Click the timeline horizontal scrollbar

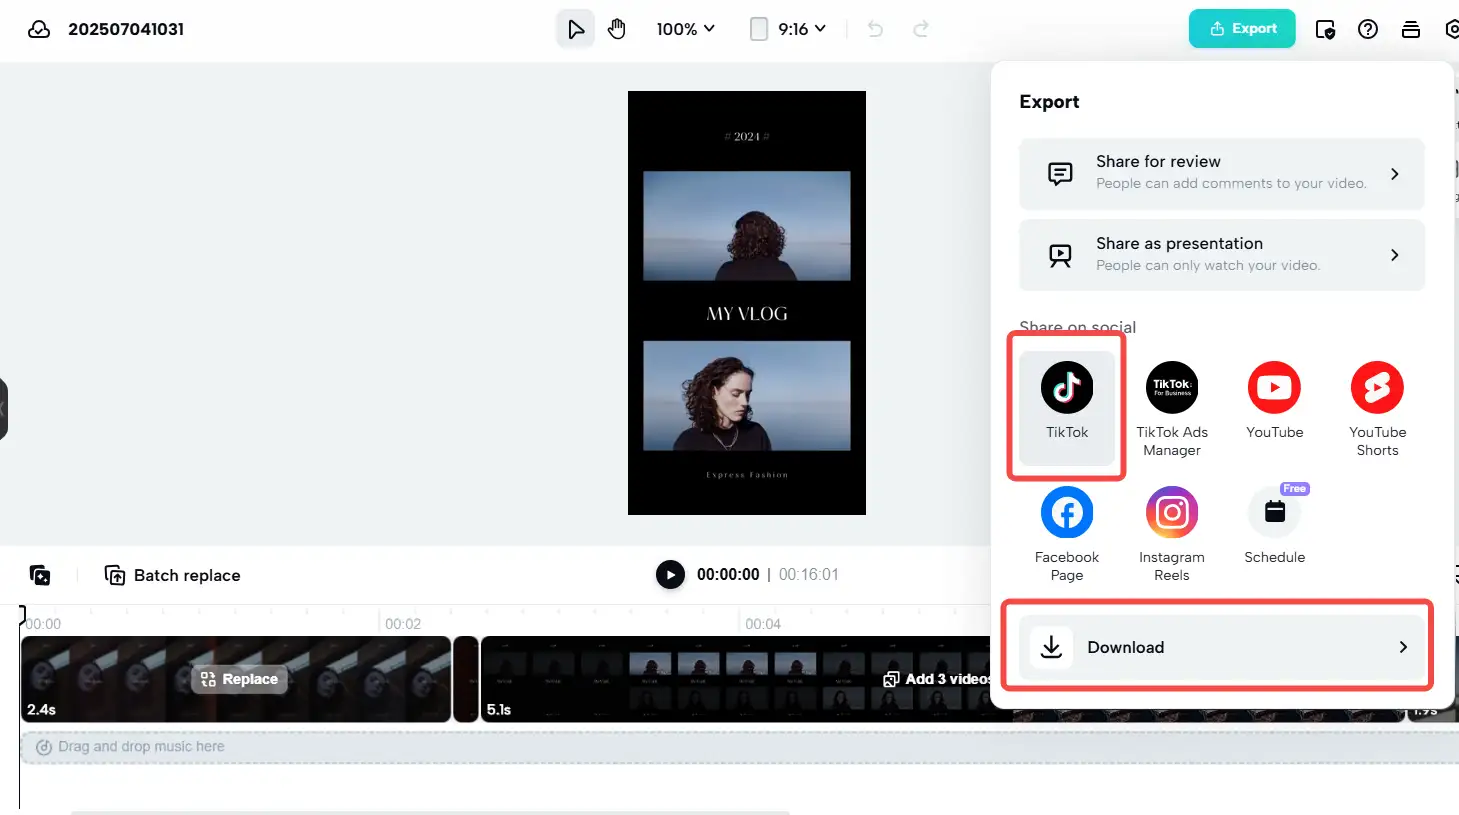tap(430, 812)
